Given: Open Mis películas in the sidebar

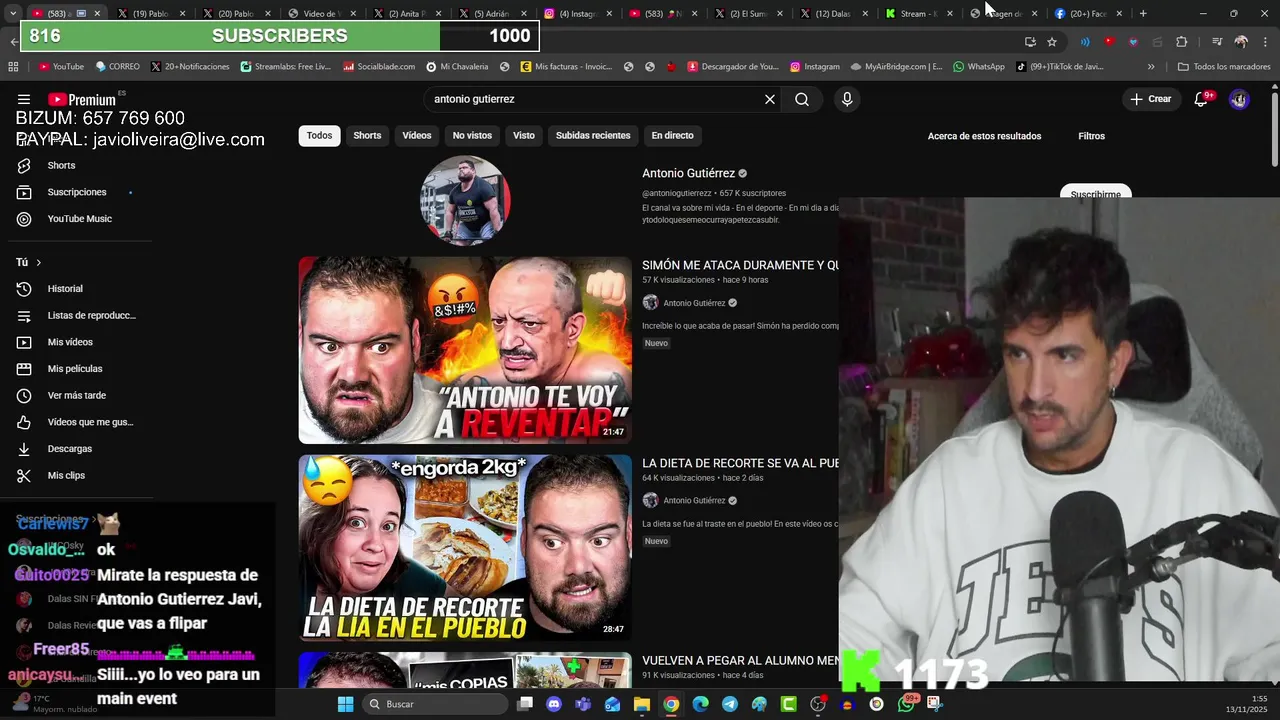Looking at the screenshot, I should pyautogui.click(x=75, y=369).
